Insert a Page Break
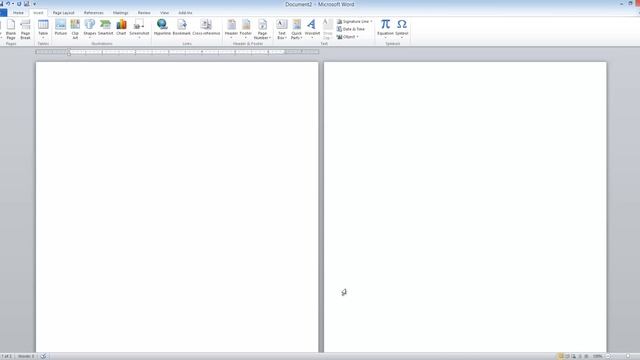Image resolution: width=640 pixels, height=360 pixels. (25, 29)
